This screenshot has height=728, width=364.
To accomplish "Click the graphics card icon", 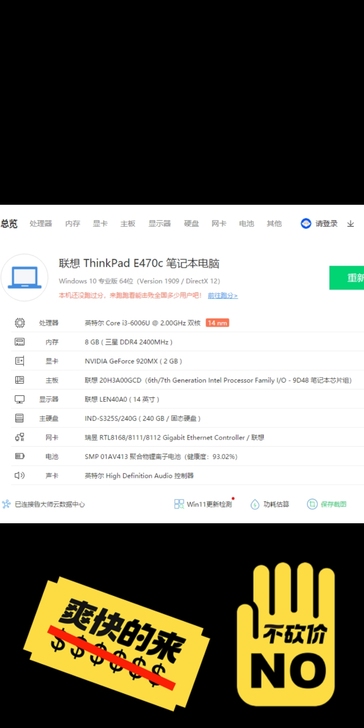I will [20, 361].
